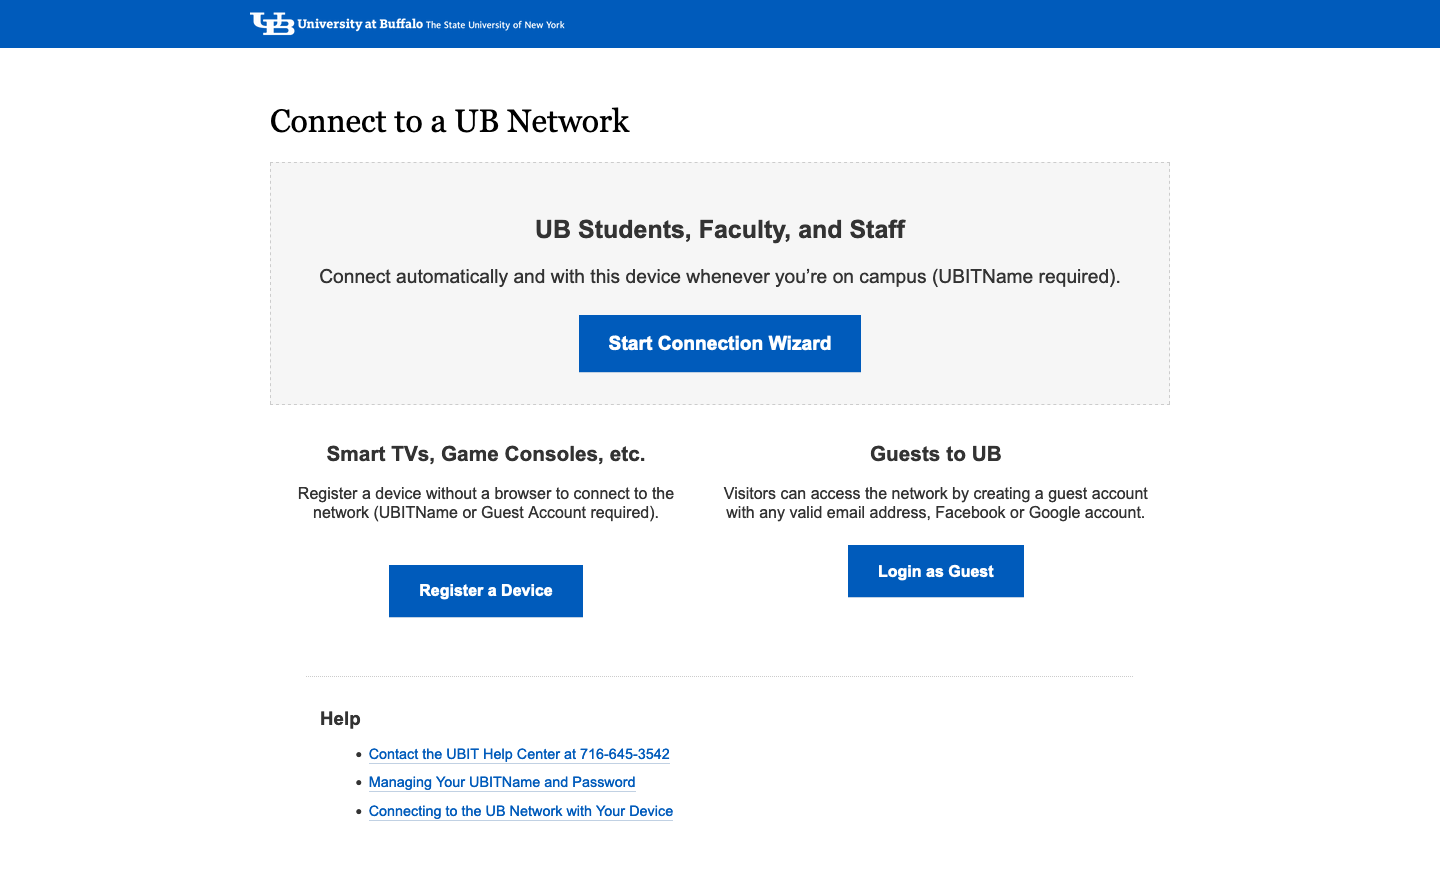Start the Connection Wizard
Screen dimensions: 1440x871
click(x=719, y=344)
